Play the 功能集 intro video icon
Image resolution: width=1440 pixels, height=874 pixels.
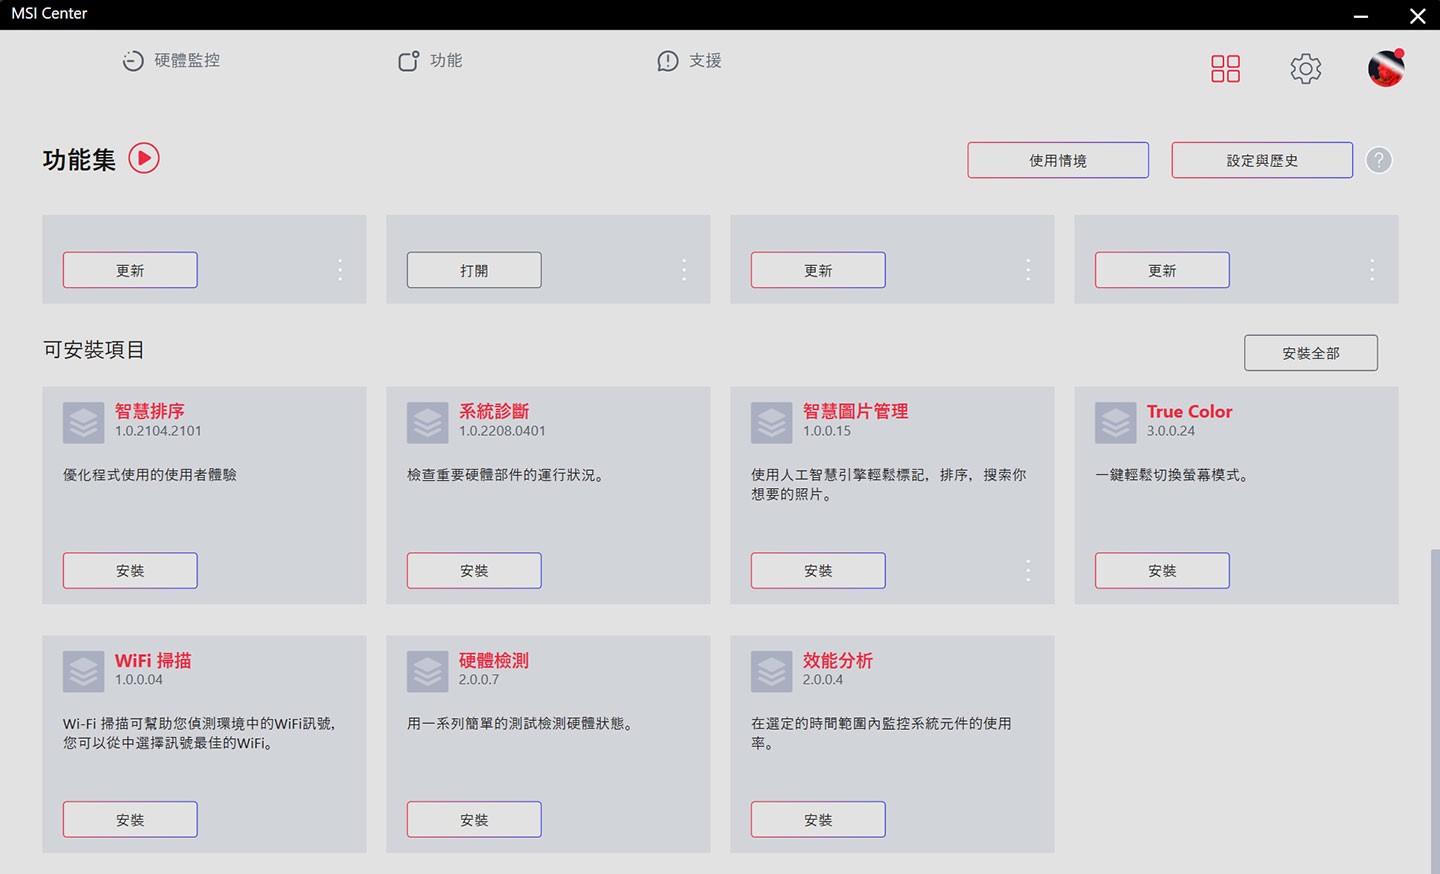pyautogui.click(x=144, y=158)
